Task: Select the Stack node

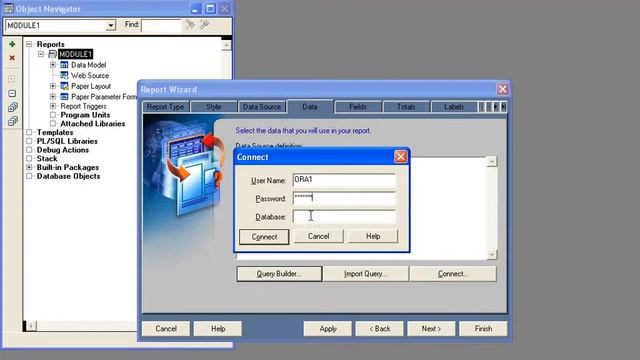Action: [x=47, y=158]
